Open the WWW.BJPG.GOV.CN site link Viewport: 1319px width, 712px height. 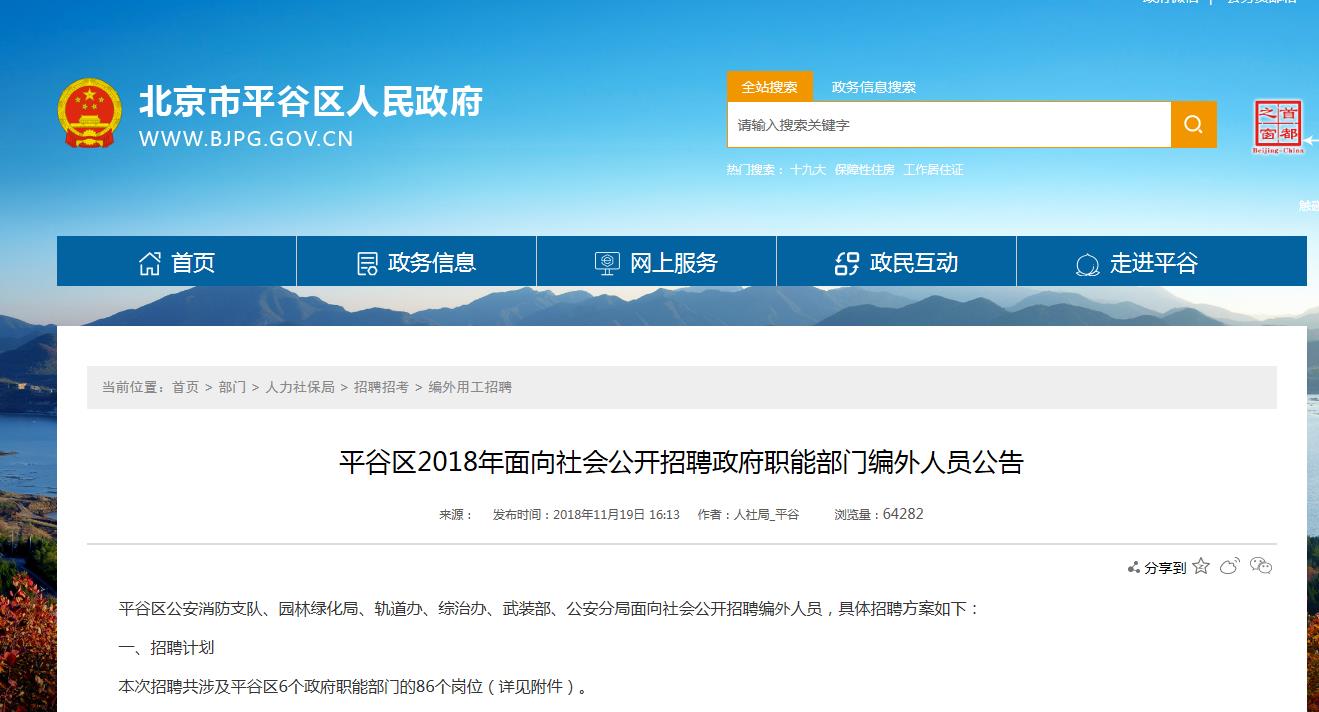(x=246, y=139)
